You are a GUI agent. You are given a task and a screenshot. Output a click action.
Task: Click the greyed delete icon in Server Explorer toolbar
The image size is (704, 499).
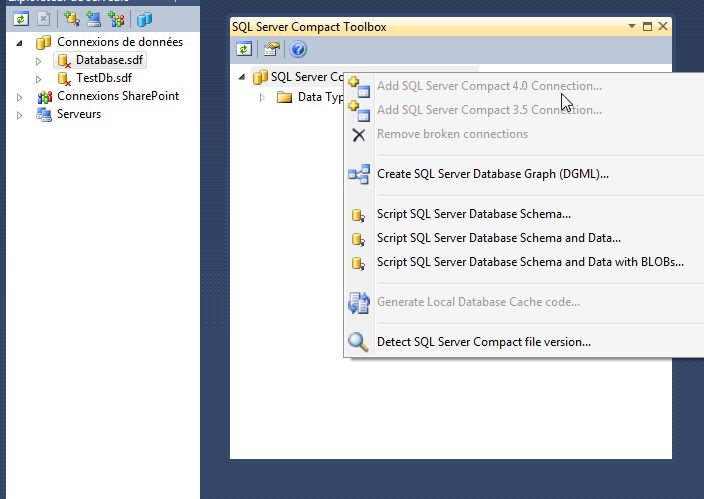44,19
